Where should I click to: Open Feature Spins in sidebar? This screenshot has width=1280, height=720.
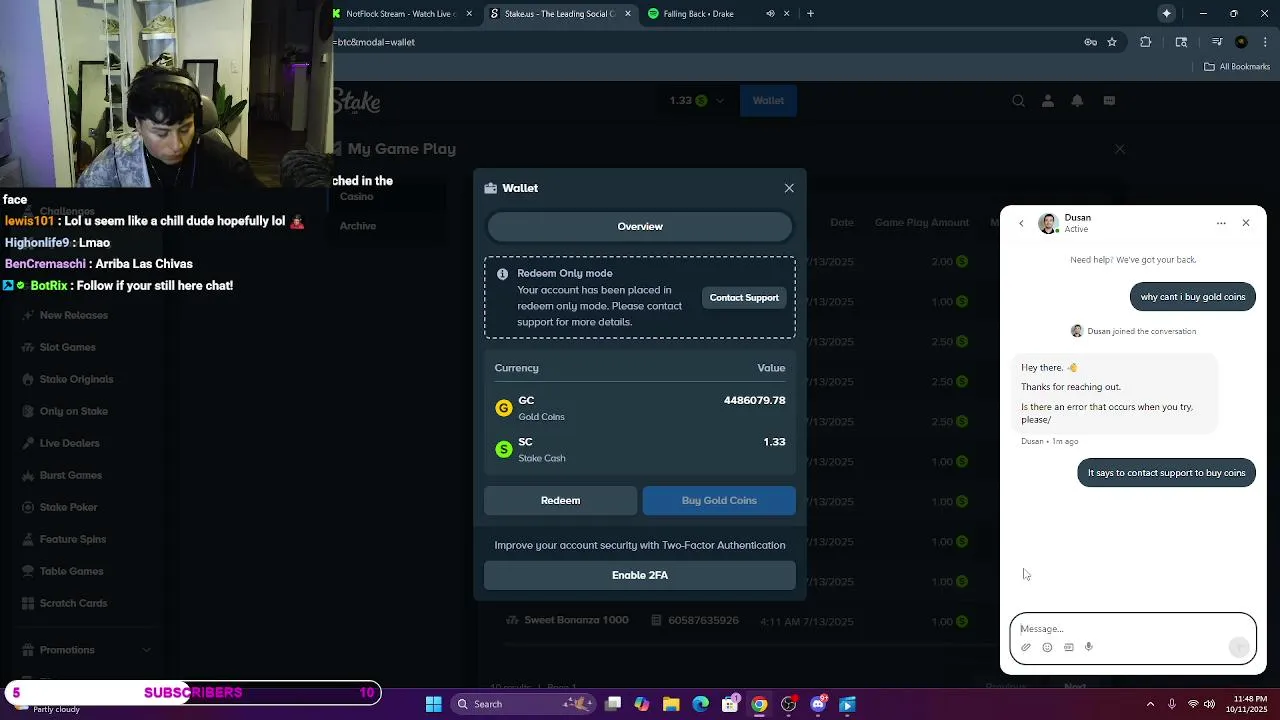[73, 539]
